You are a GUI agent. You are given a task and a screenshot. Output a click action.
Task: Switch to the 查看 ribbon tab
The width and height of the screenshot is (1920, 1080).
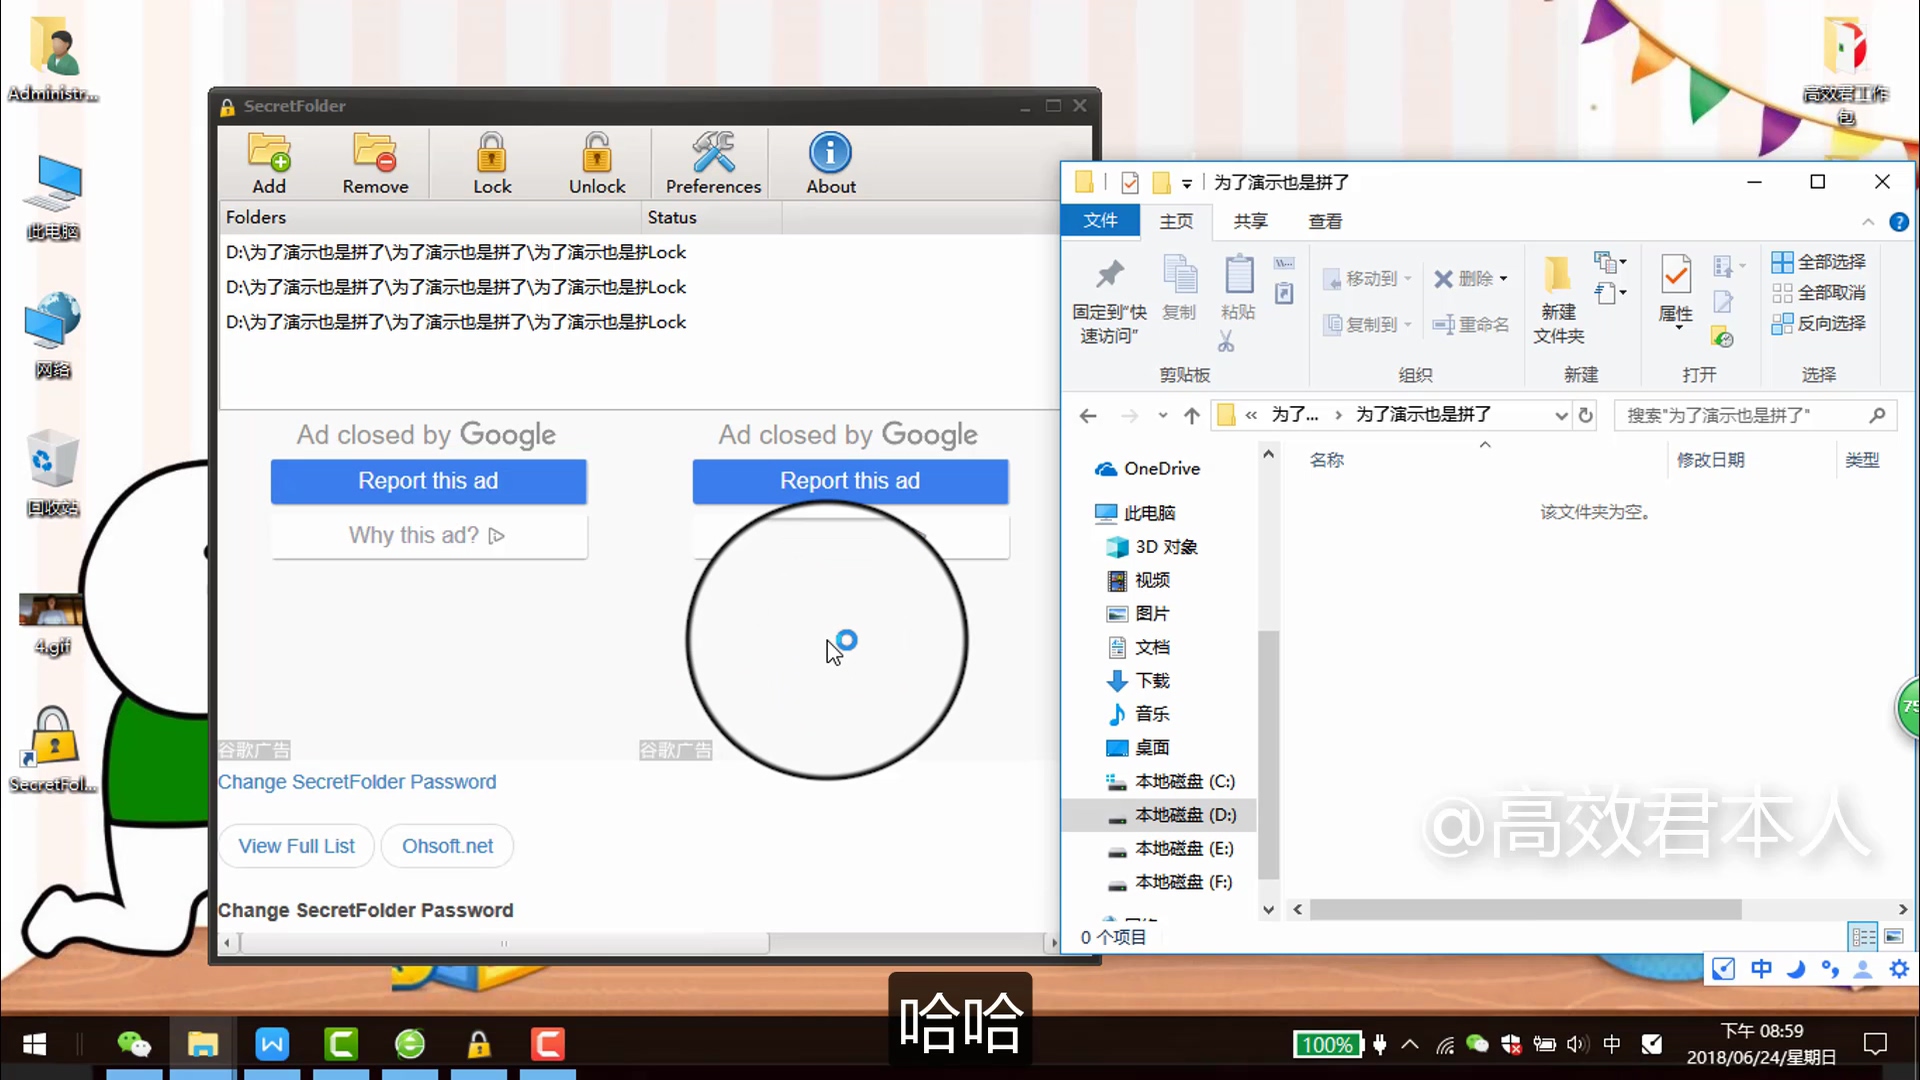point(1325,221)
